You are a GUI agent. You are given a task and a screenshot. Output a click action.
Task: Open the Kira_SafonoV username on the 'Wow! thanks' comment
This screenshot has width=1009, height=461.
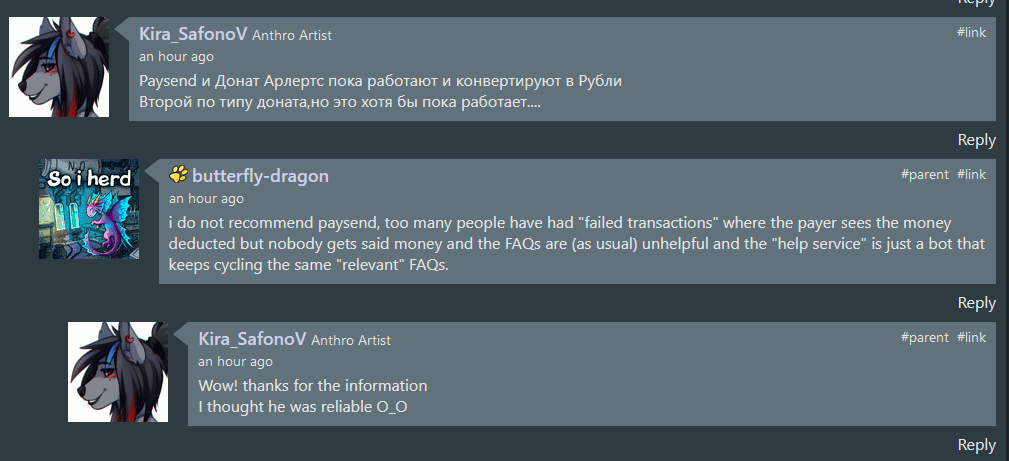click(x=252, y=339)
